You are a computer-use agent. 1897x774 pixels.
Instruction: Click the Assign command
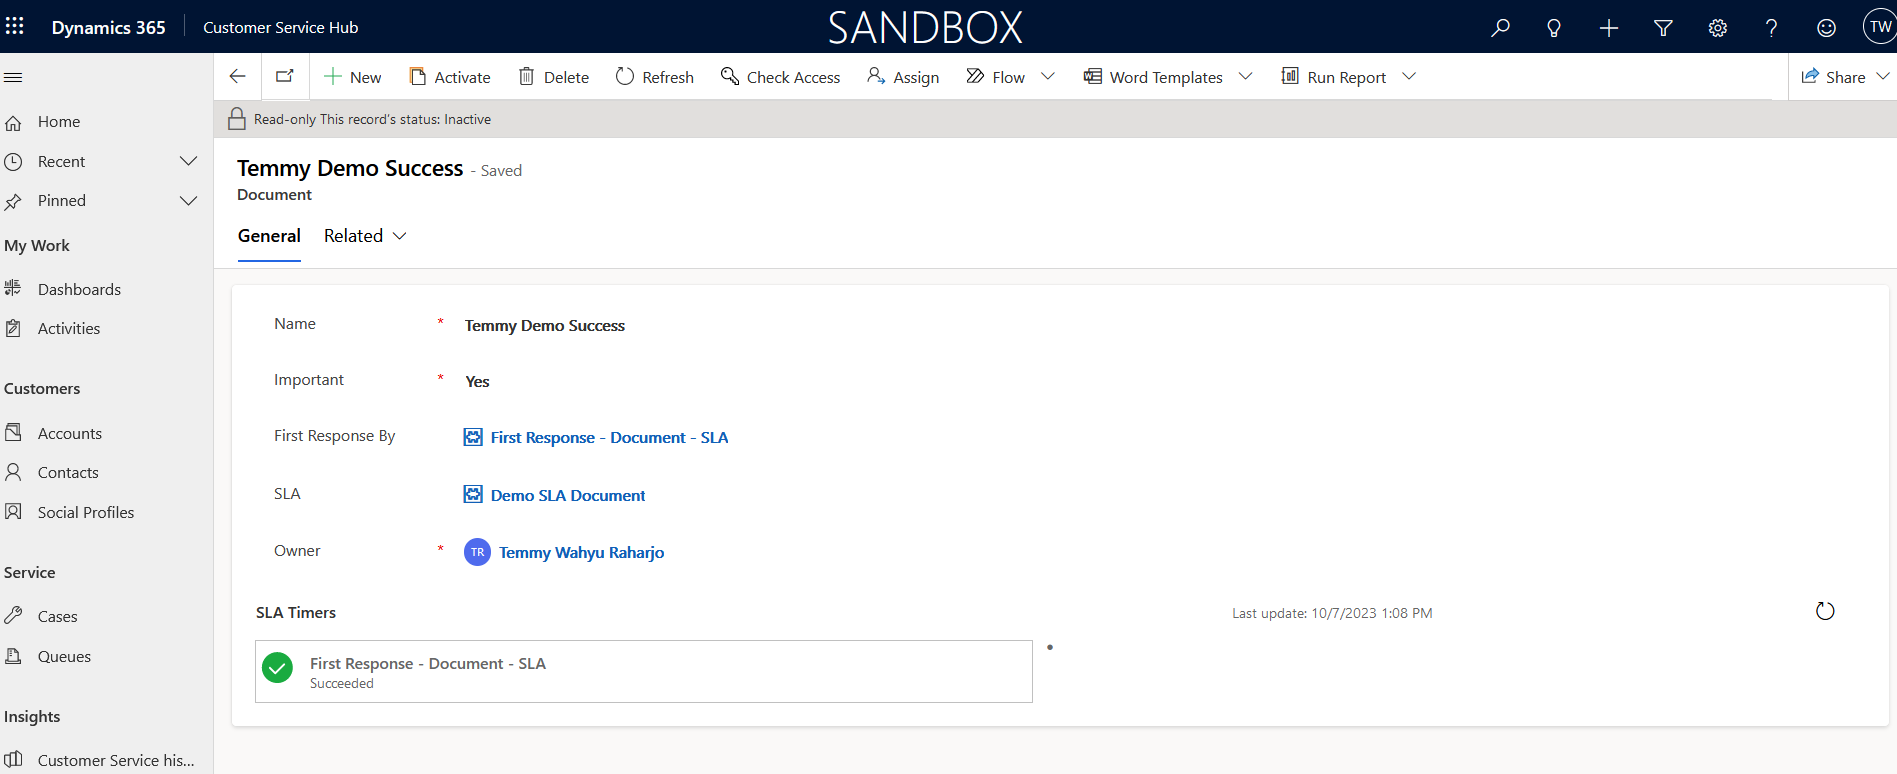coord(903,77)
